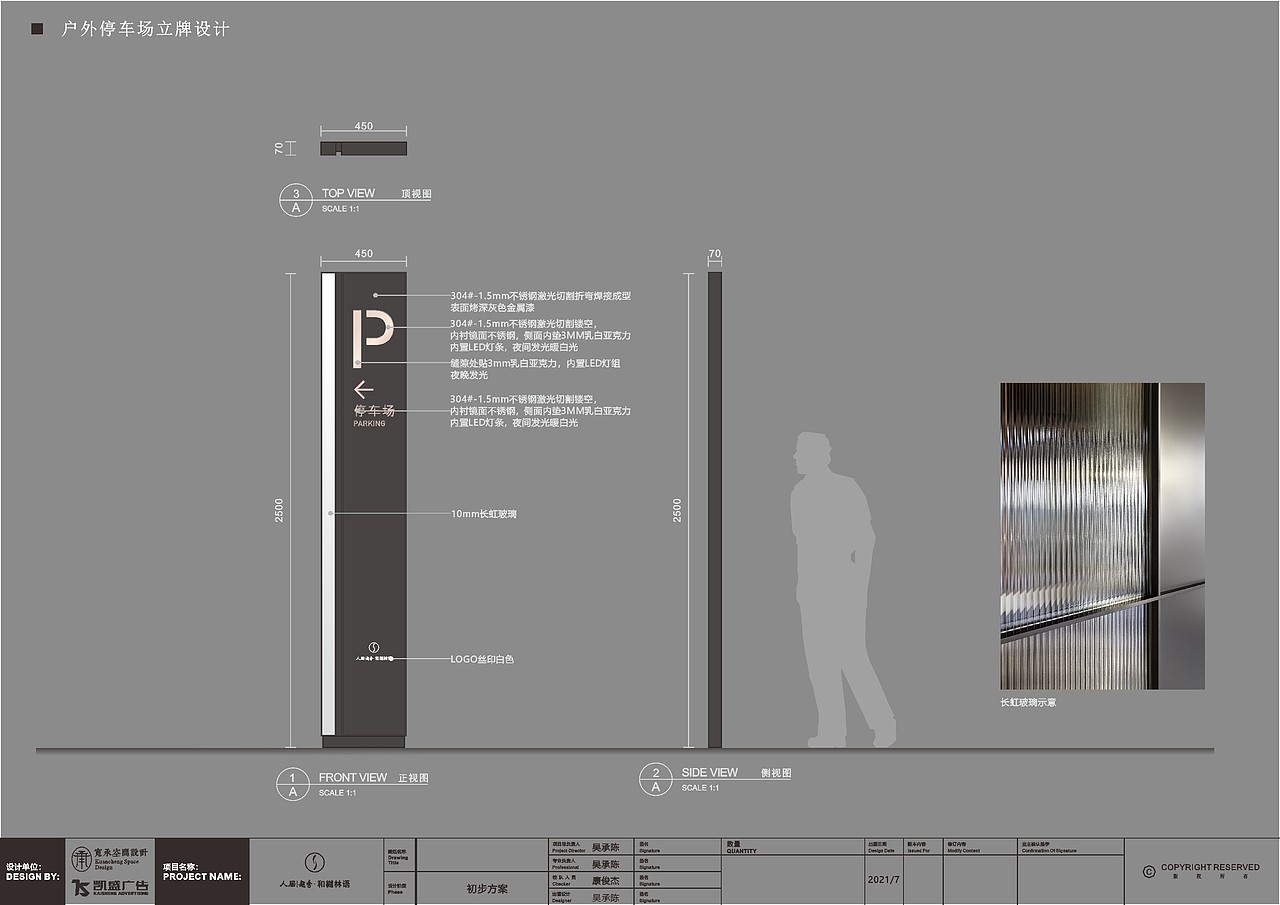Click the 长虹玻璃示意 caption
Screen dimensions: 1280x905
point(1028,703)
